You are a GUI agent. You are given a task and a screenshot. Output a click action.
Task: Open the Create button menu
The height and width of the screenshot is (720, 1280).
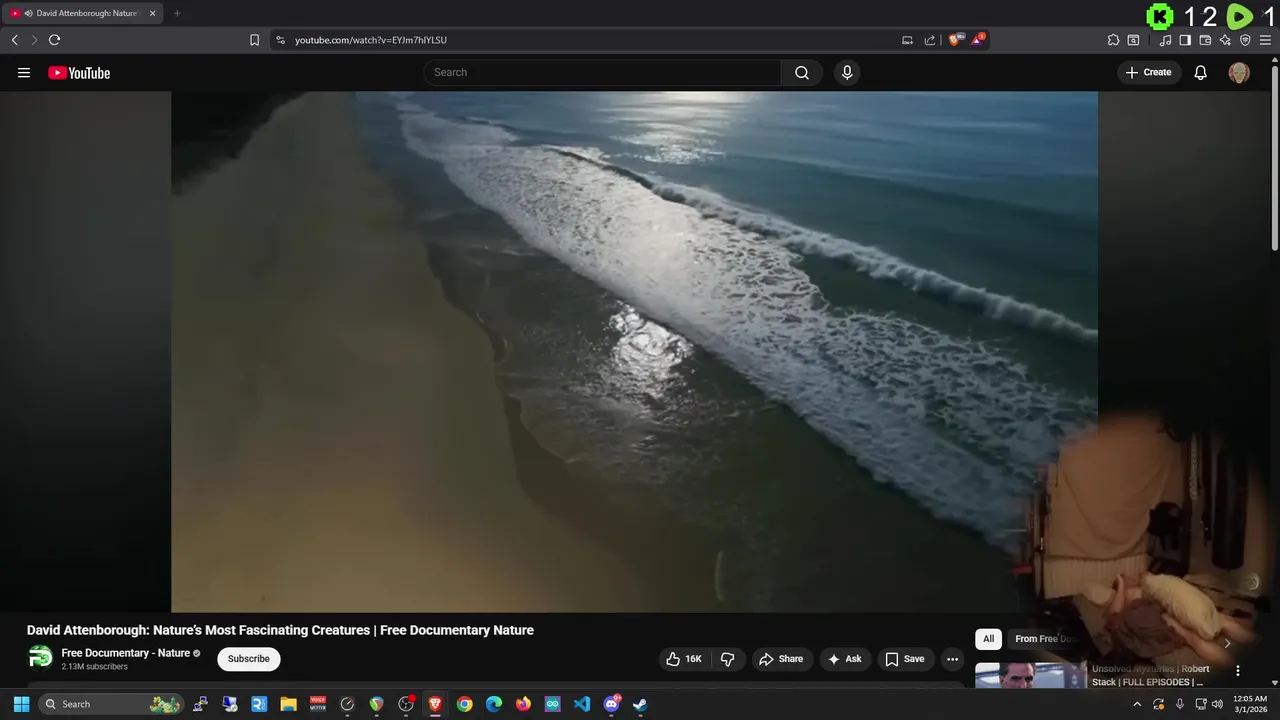click(x=1149, y=72)
